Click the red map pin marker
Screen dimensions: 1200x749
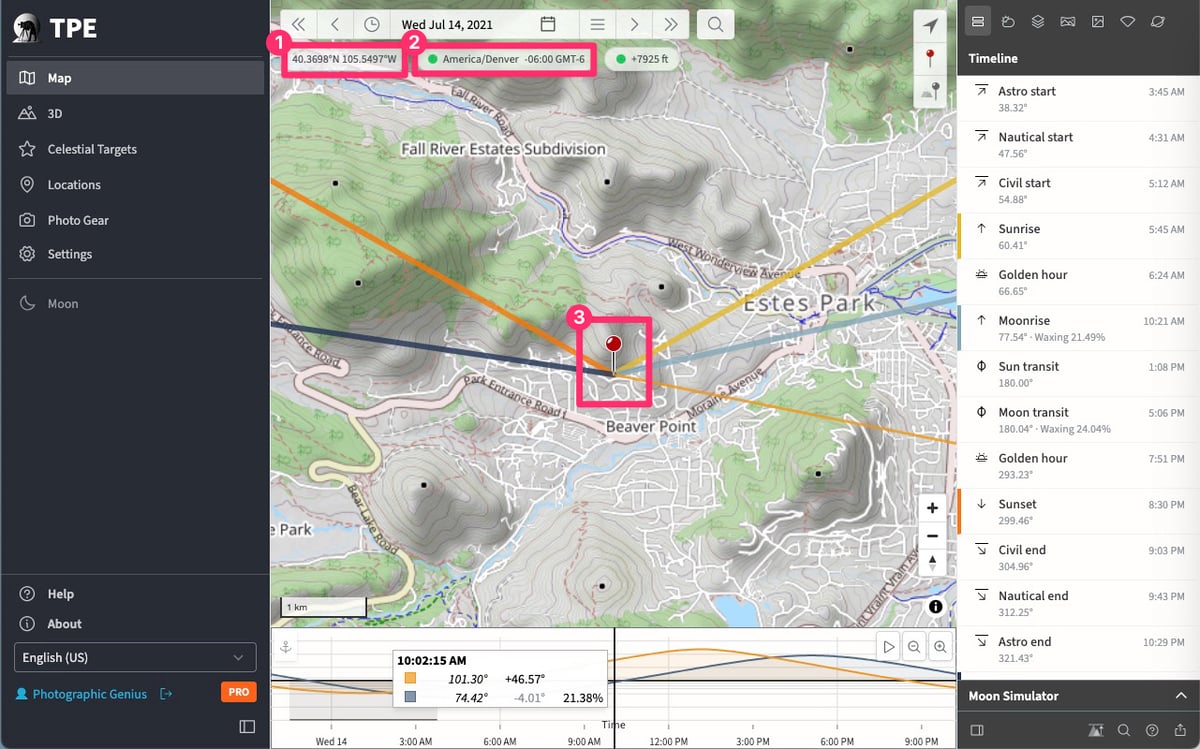click(x=614, y=353)
